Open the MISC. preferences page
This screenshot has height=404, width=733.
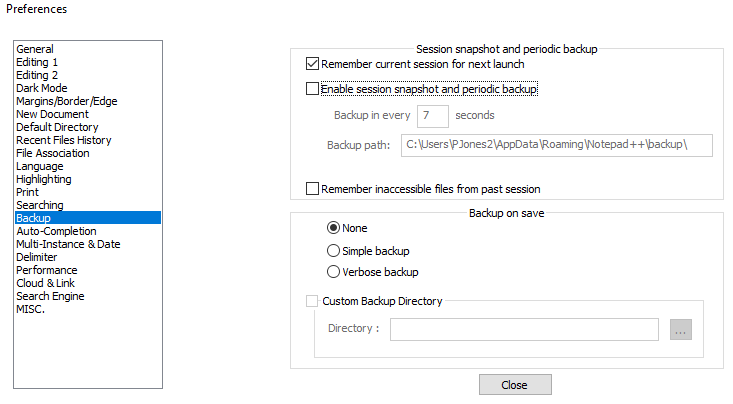click(x=30, y=309)
